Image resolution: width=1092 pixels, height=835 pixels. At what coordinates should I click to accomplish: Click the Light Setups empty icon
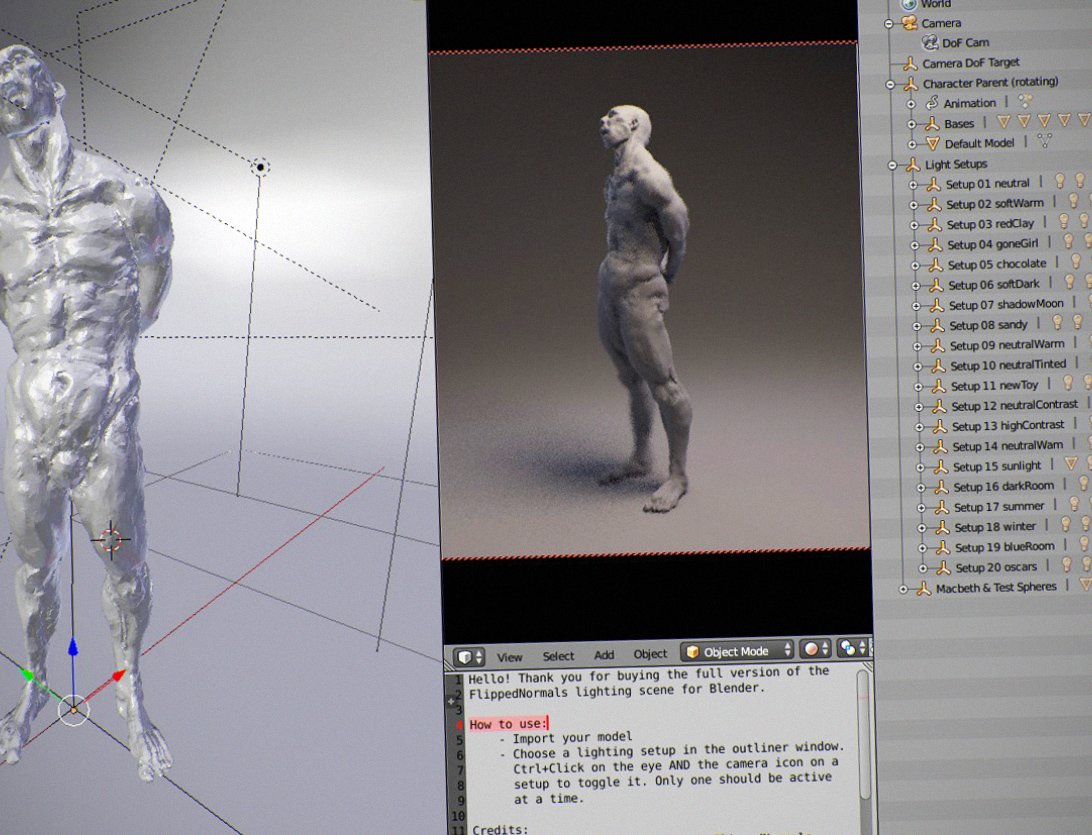pyautogui.click(x=912, y=164)
